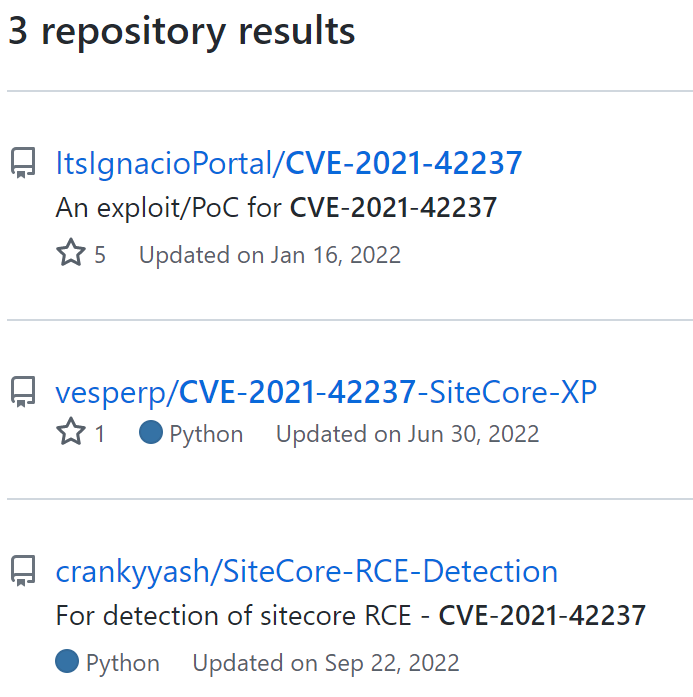Click the 'Updated on Jan 16, 2022' timestamp
This screenshot has width=693, height=697.
tap(270, 255)
